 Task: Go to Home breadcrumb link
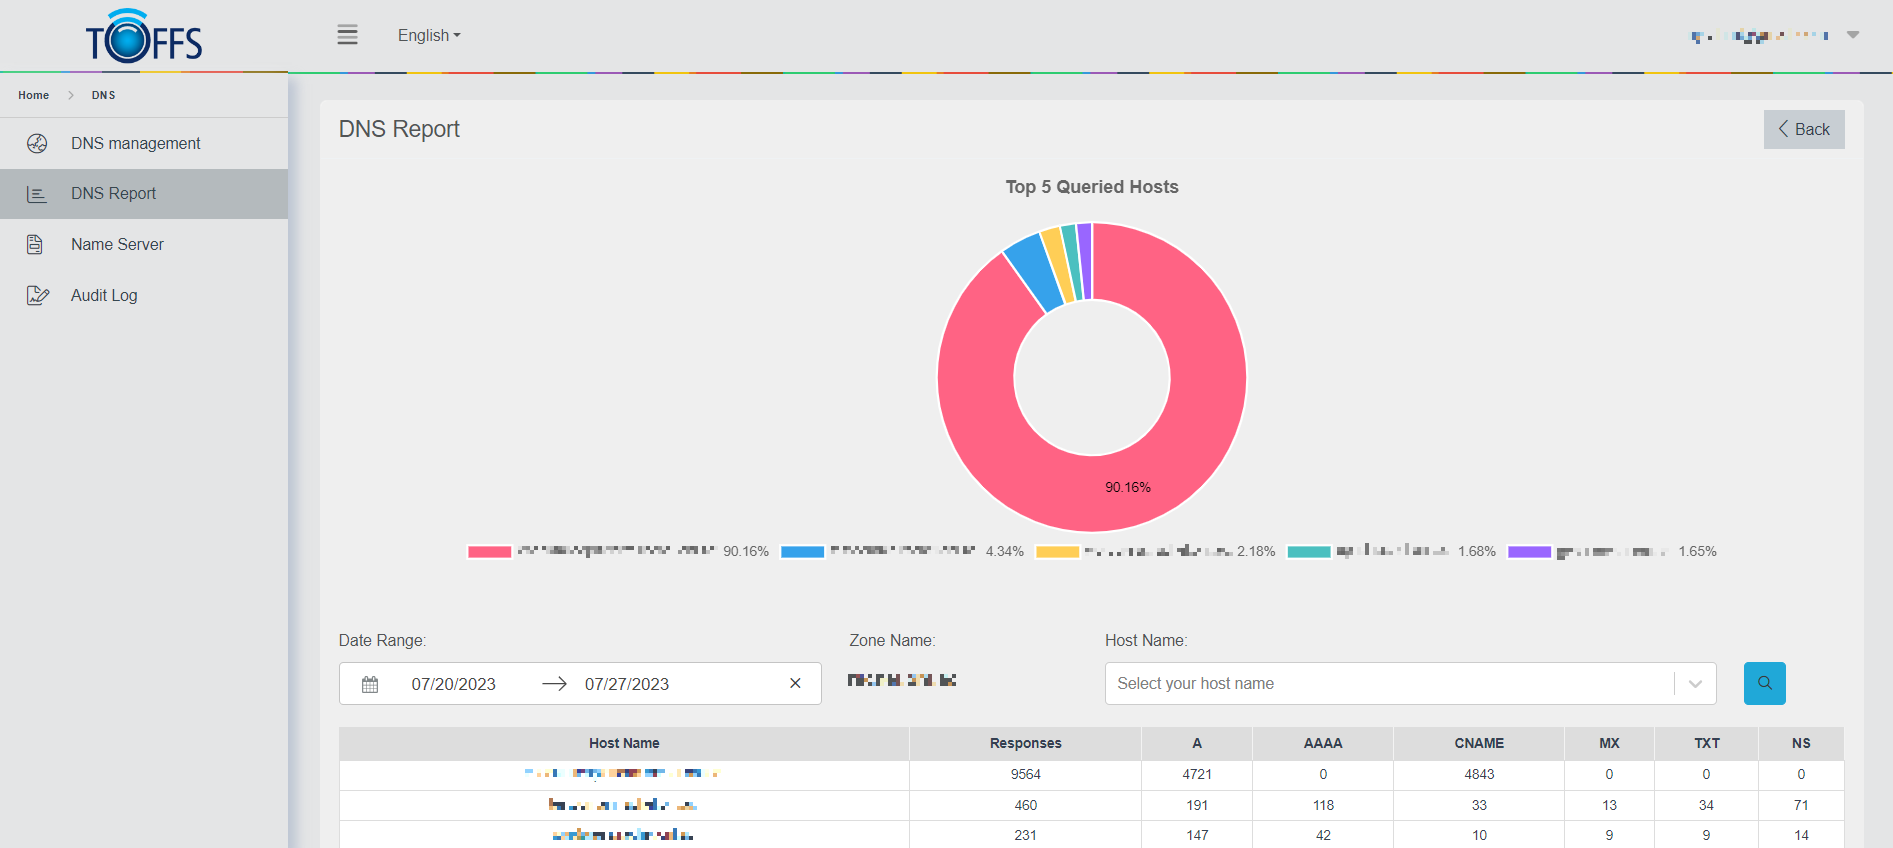[33, 95]
